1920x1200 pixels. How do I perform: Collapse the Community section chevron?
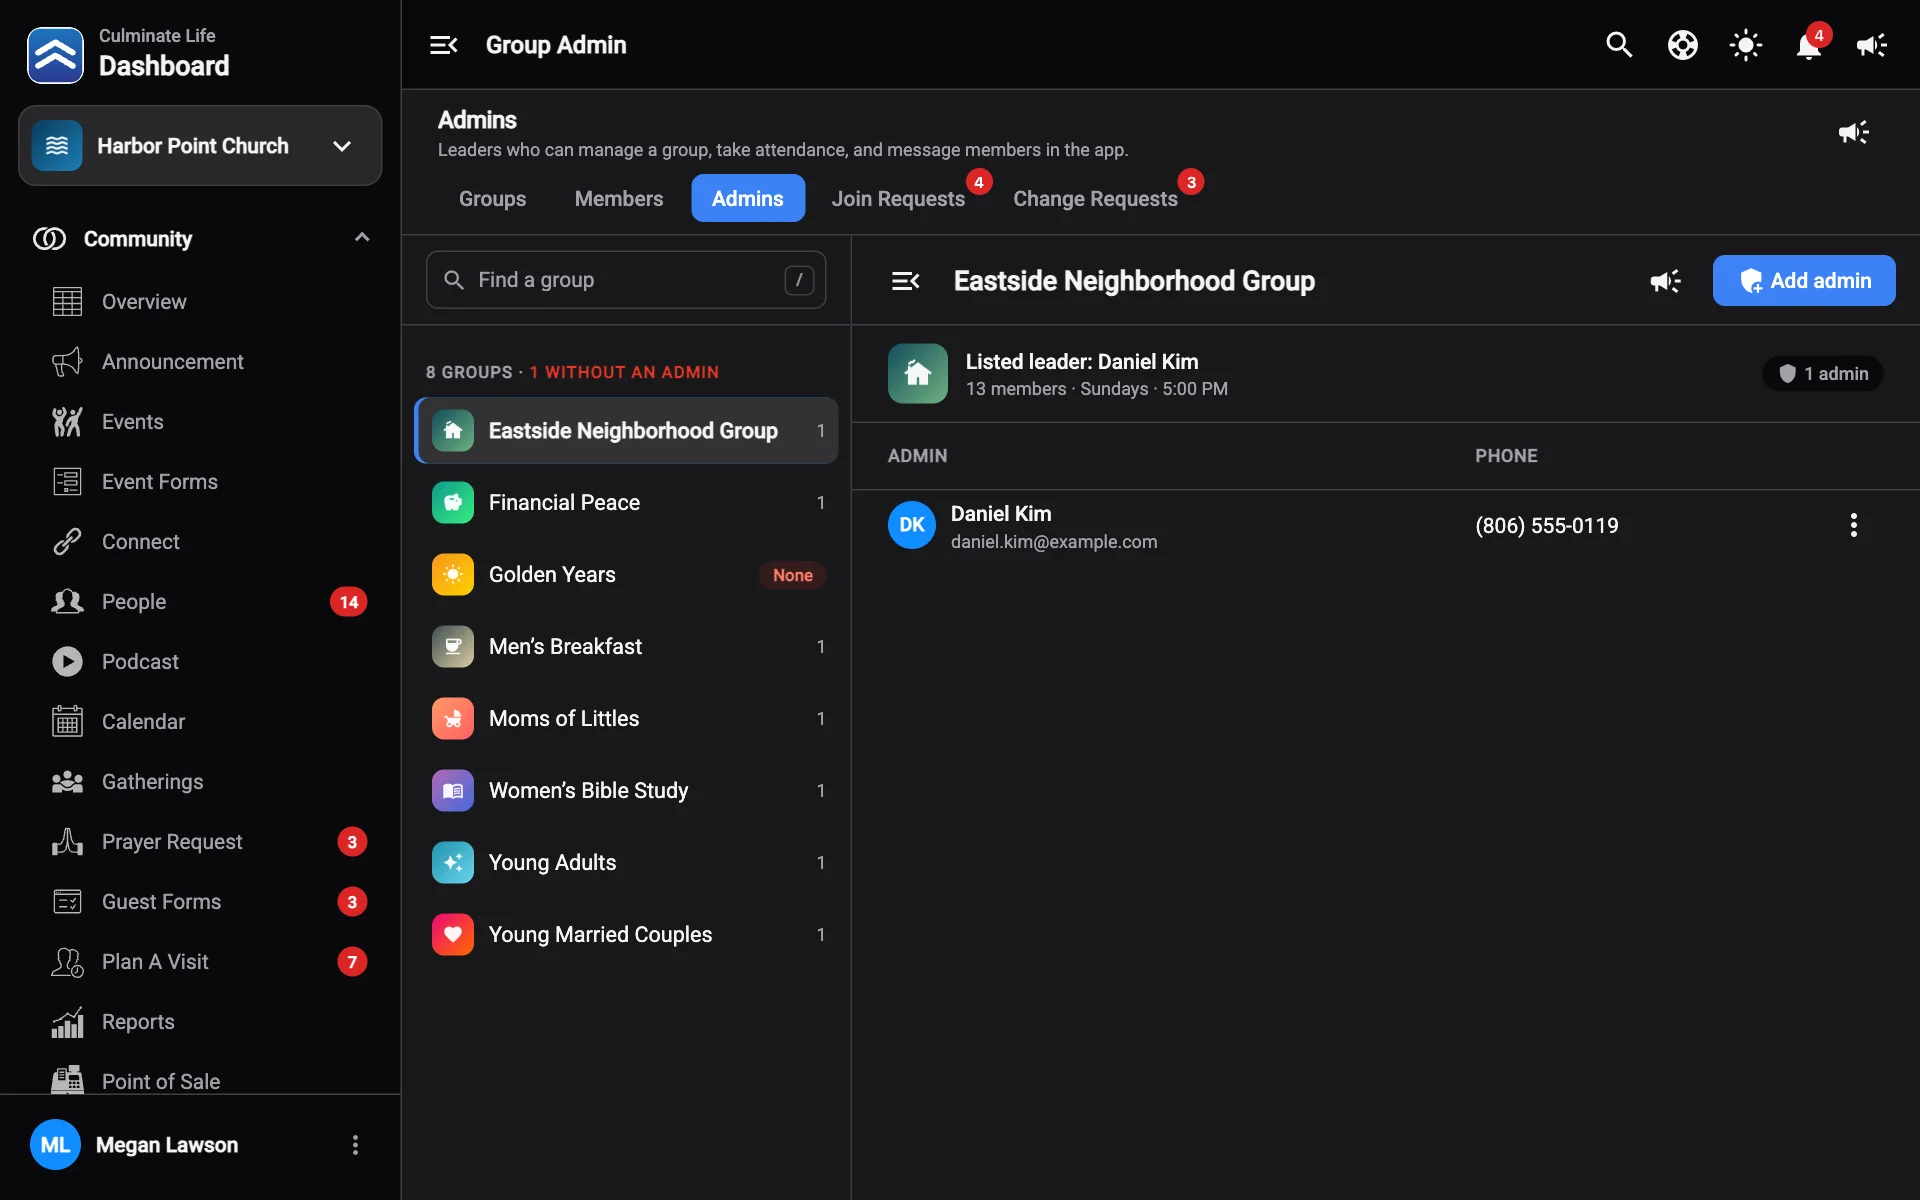[x=362, y=238]
